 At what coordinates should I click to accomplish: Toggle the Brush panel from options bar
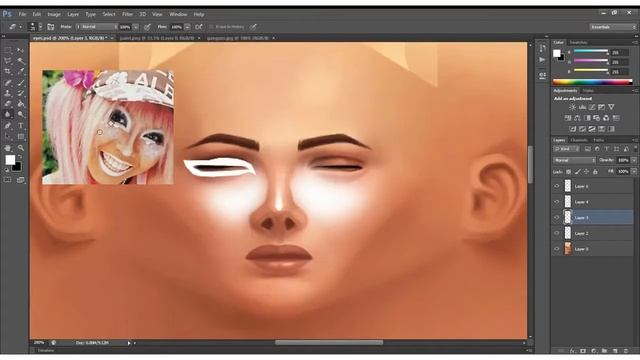51,27
